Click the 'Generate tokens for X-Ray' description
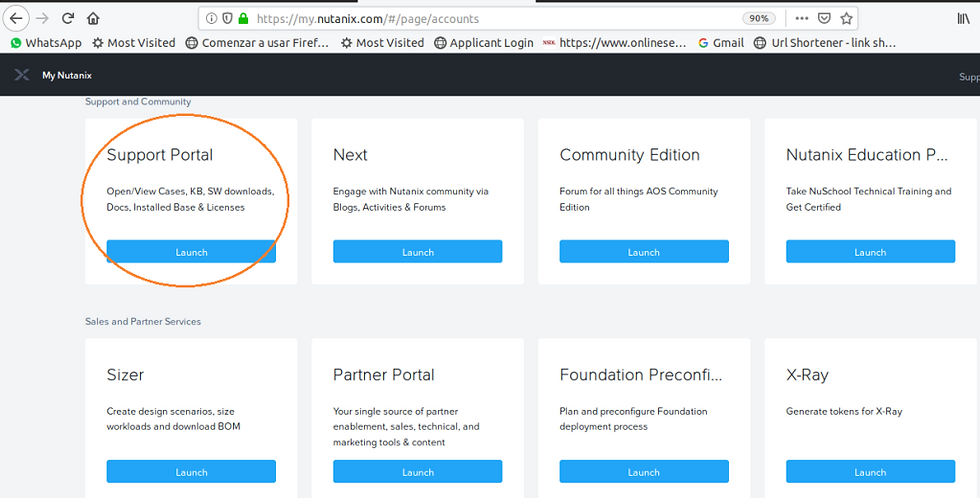Screen dimensions: 980x498 [844, 411]
